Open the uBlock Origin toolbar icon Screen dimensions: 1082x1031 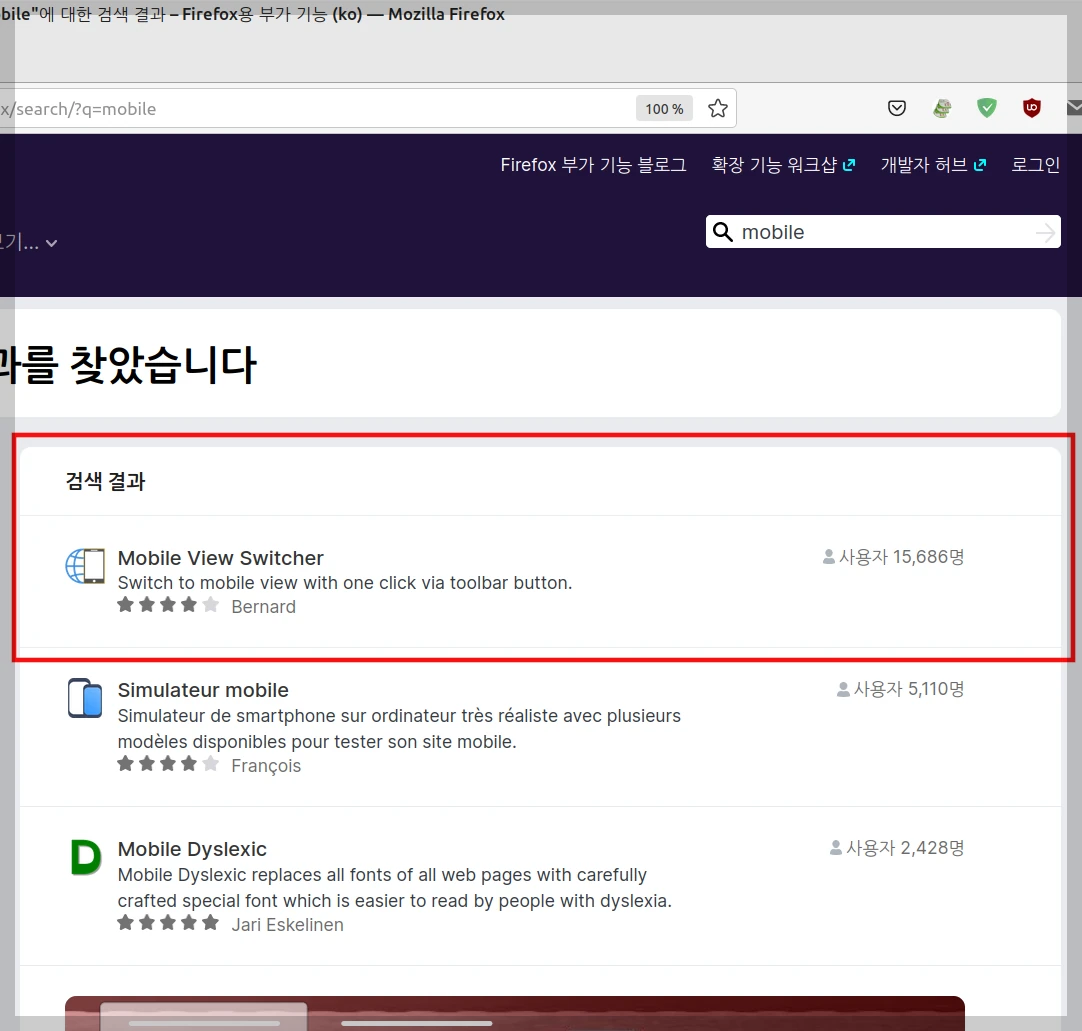click(x=1032, y=108)
